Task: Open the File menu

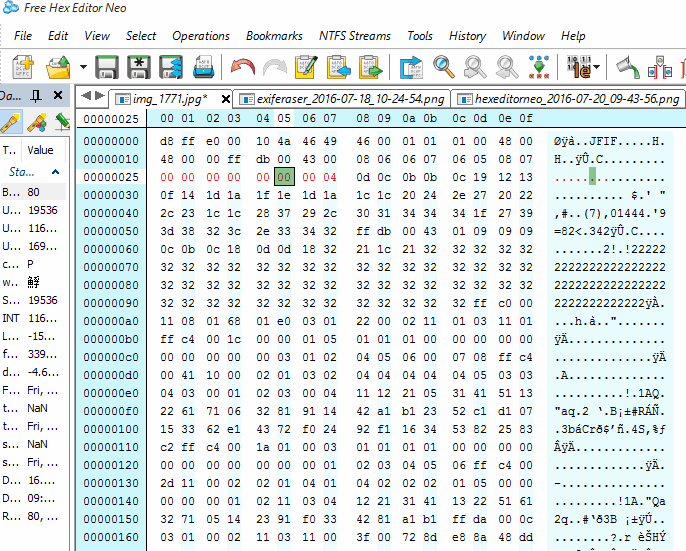Action: click(23, 36)
